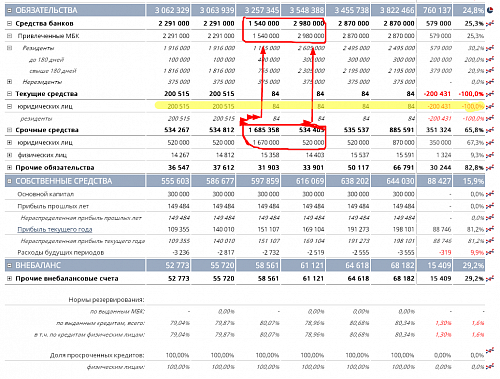Select the Доля просроченных кредитов label
The image size is (500, 379).
(97, 355)
